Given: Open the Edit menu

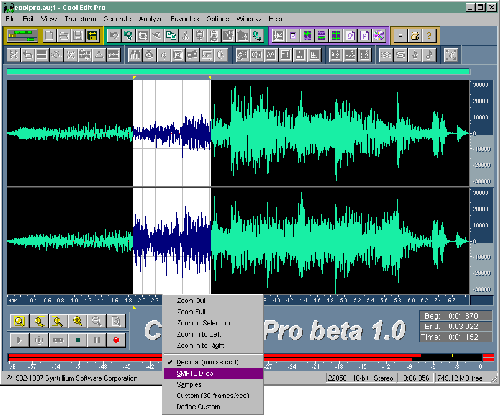Looking at the screenshot, I should (x=28, y=19).
